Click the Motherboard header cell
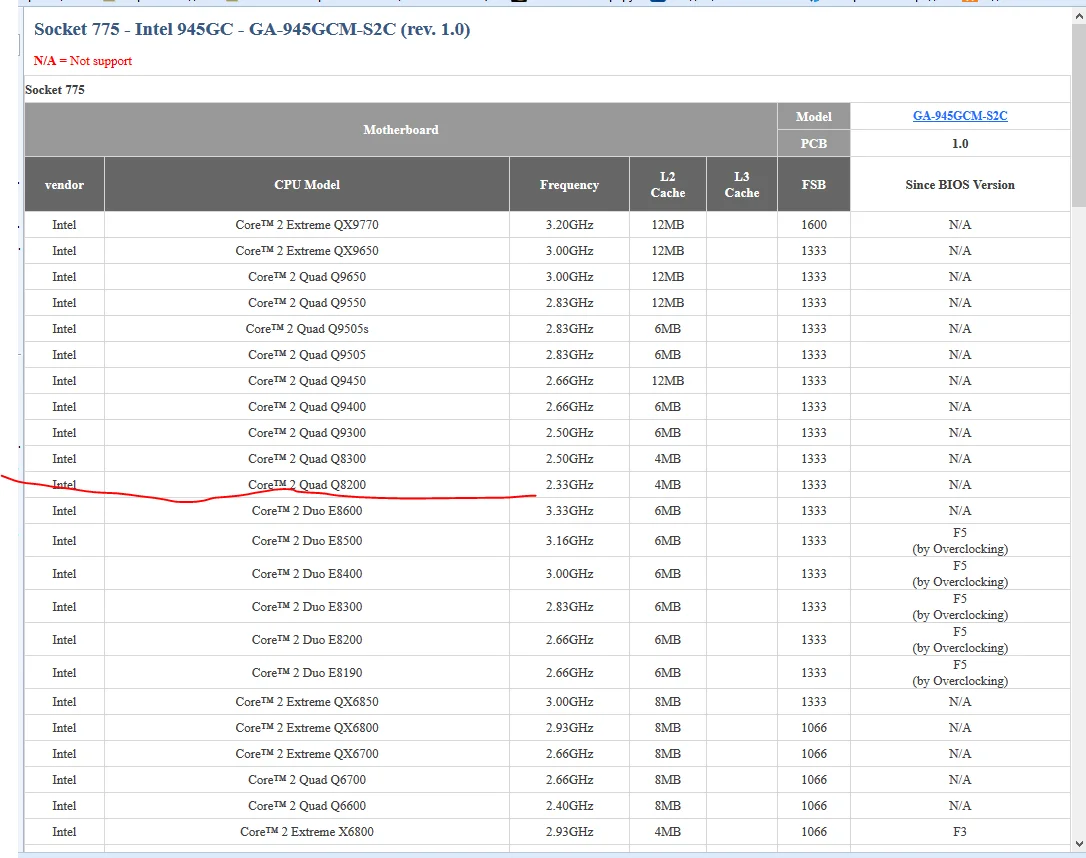 [400, 130]
